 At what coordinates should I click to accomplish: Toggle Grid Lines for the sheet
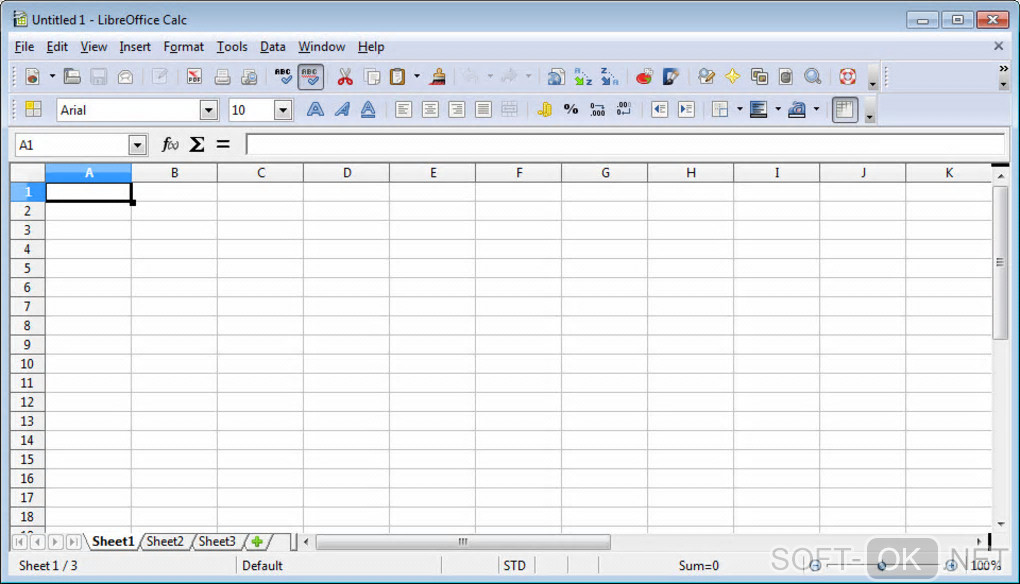coord(844,109)
